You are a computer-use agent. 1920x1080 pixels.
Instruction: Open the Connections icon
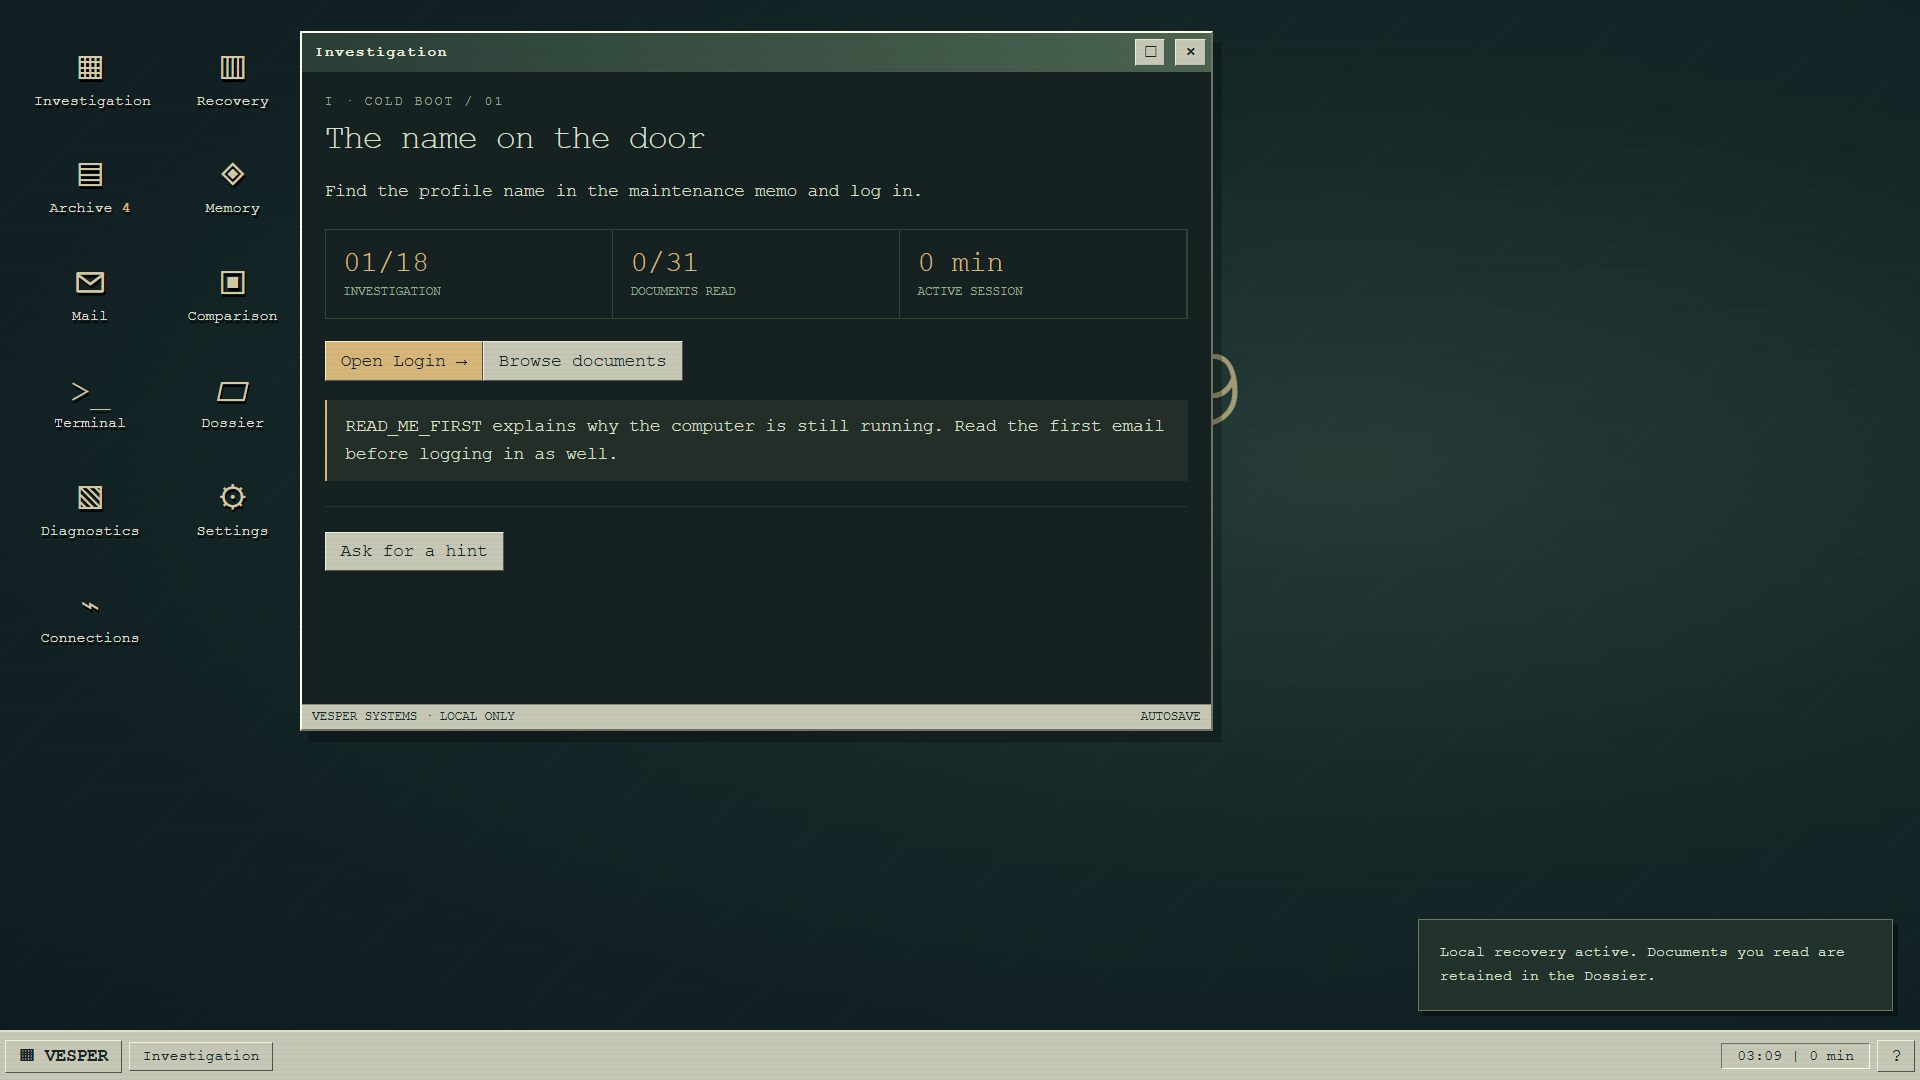coord(90,619)
